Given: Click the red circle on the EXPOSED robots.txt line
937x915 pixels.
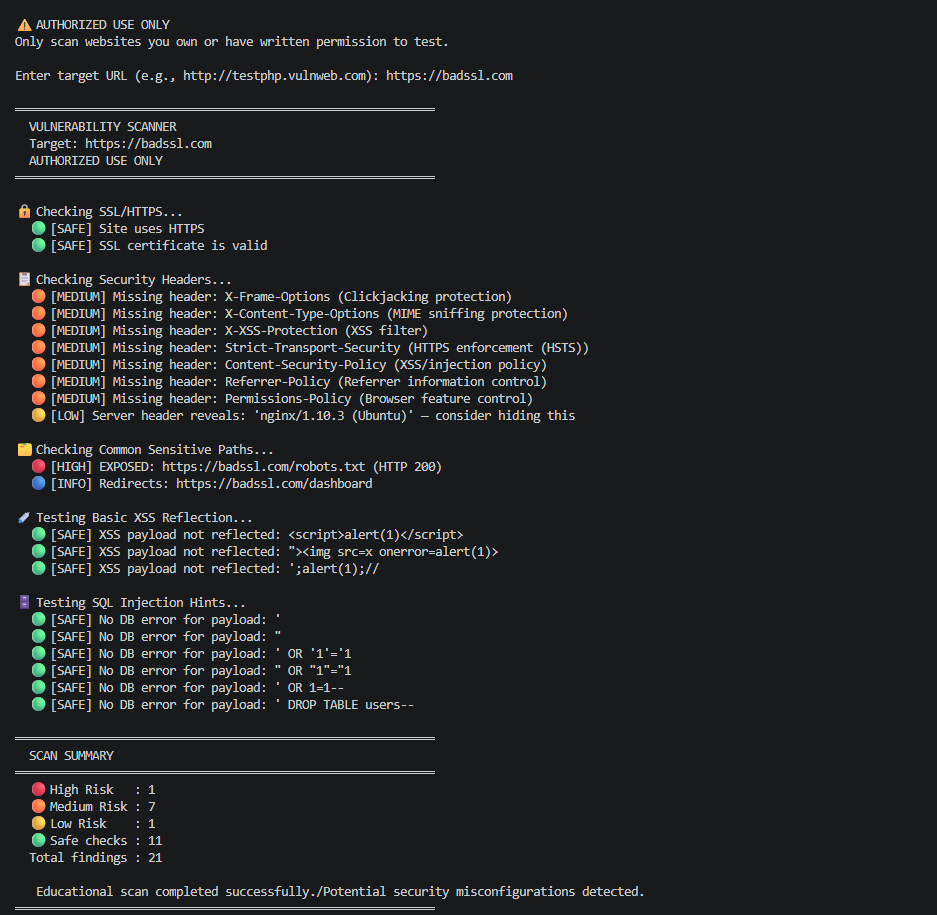Looking at the screenshot, I should pos(39,466).
